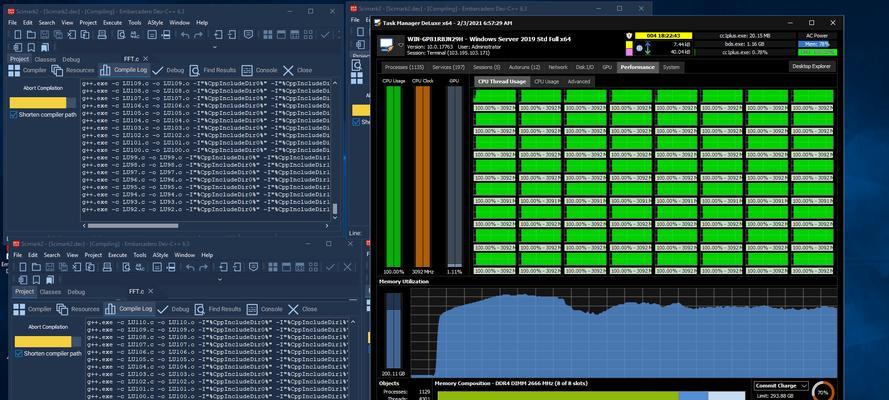Click Redo arrow in top Dev-C++ toolbar
This screenshot has height=400, width=889.
pyautogui.click(x=198, y=35)
